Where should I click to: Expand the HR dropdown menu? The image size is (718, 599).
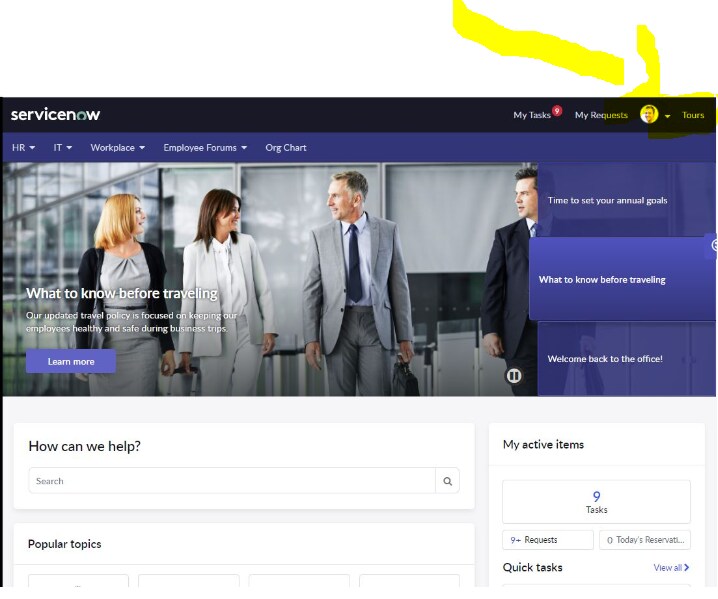[x=23, y=147]
